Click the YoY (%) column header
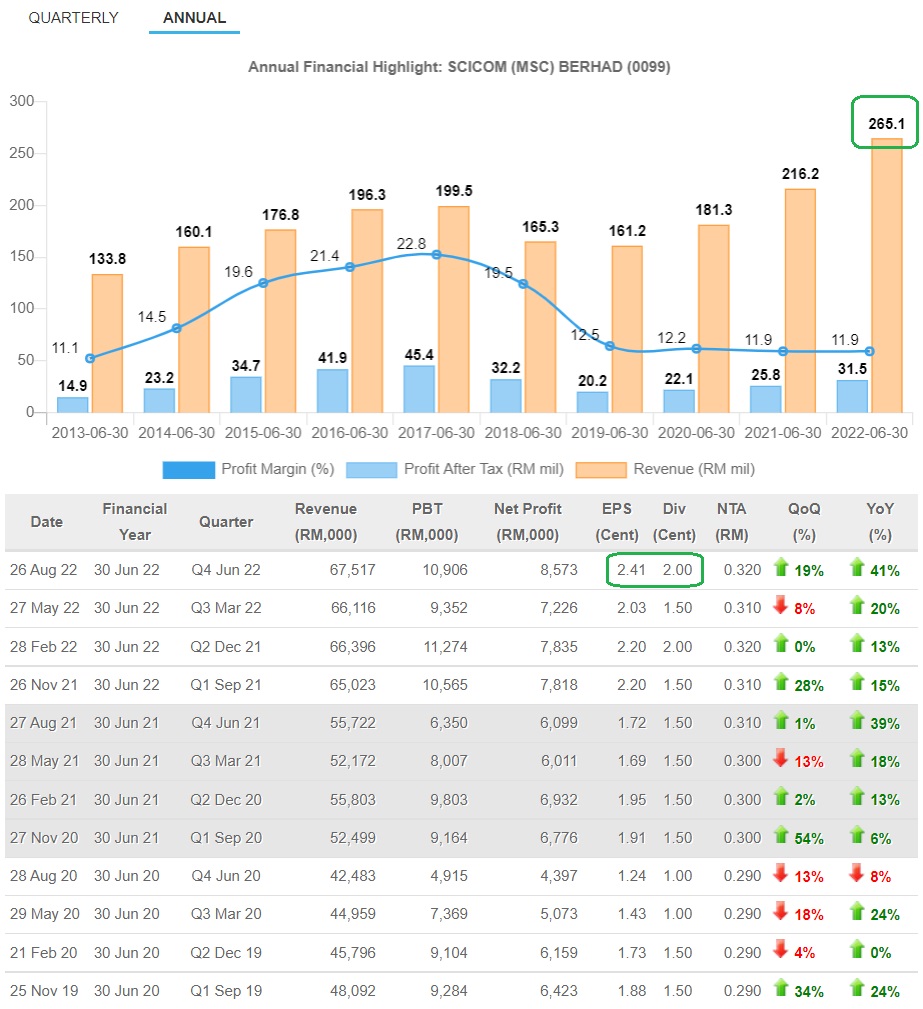 (x=880, y=522)
